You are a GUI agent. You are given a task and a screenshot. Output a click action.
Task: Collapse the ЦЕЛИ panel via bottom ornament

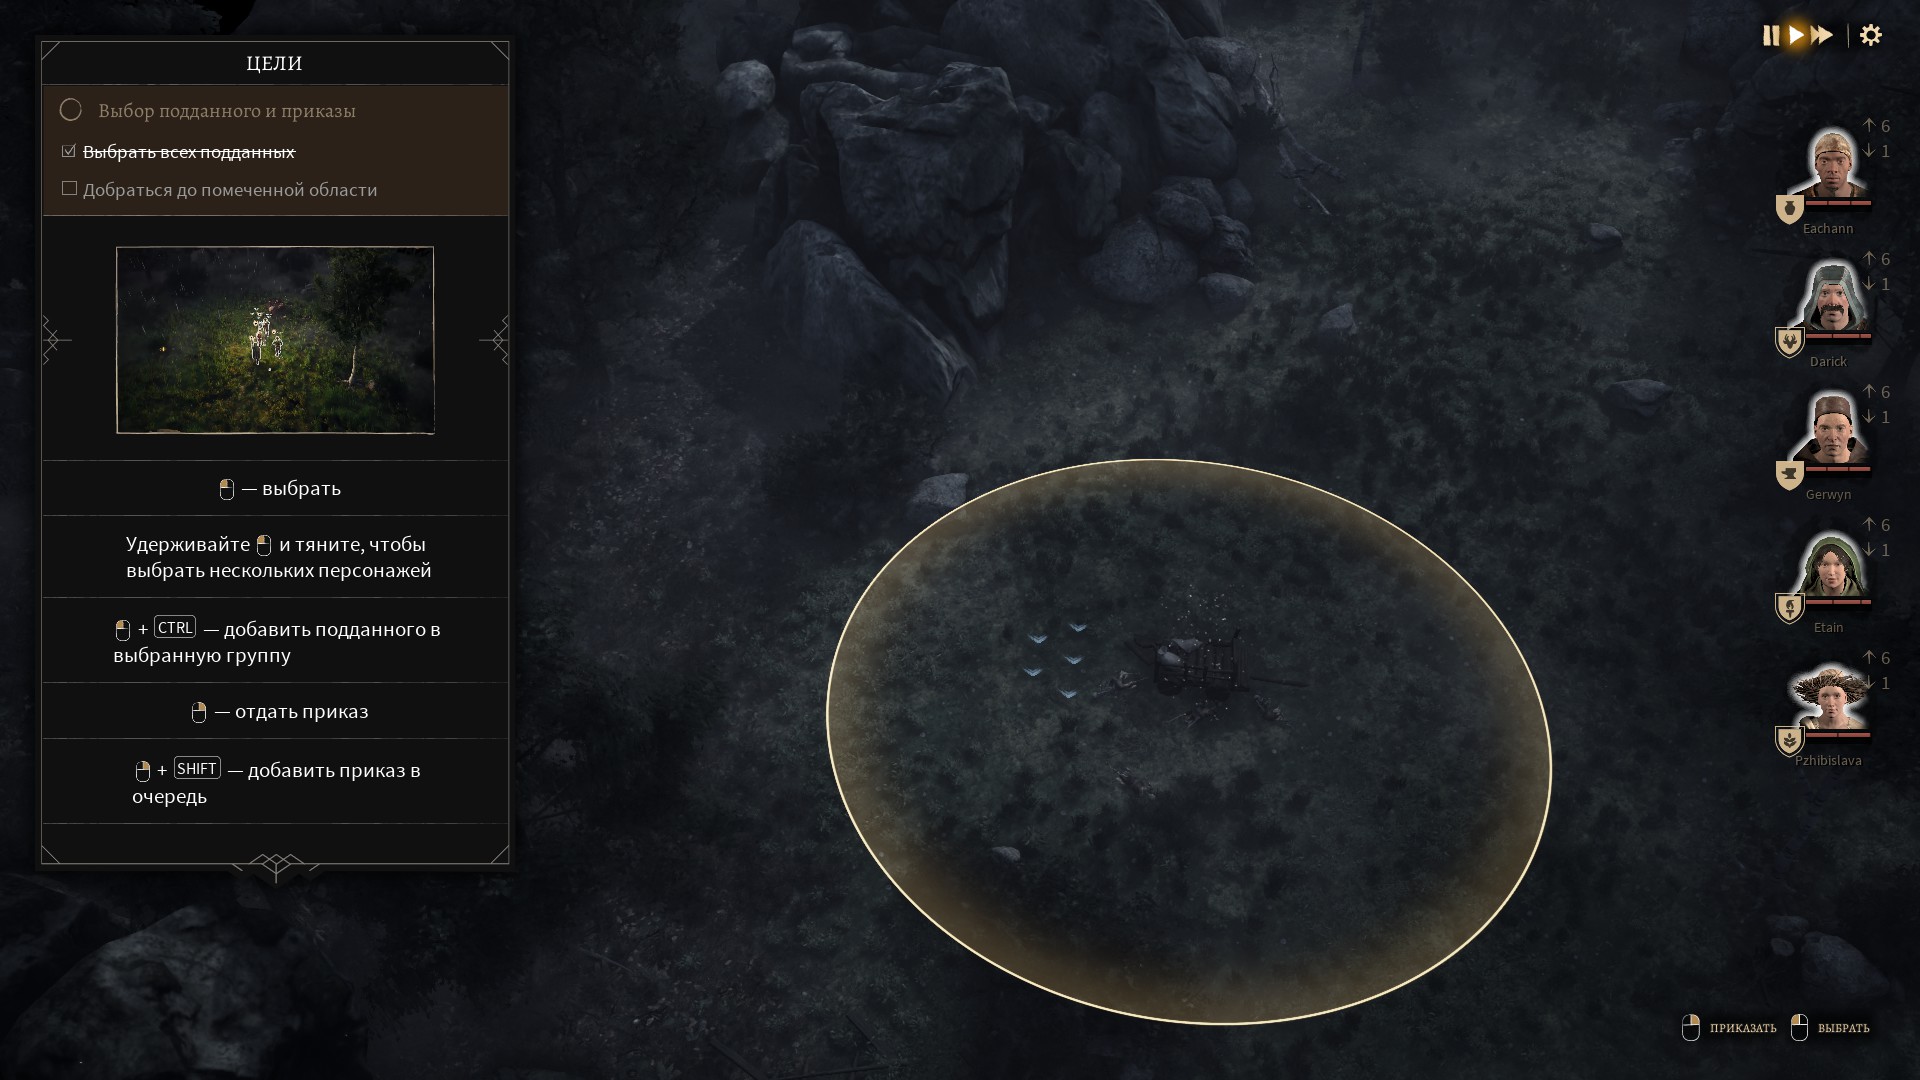(276, 865)
